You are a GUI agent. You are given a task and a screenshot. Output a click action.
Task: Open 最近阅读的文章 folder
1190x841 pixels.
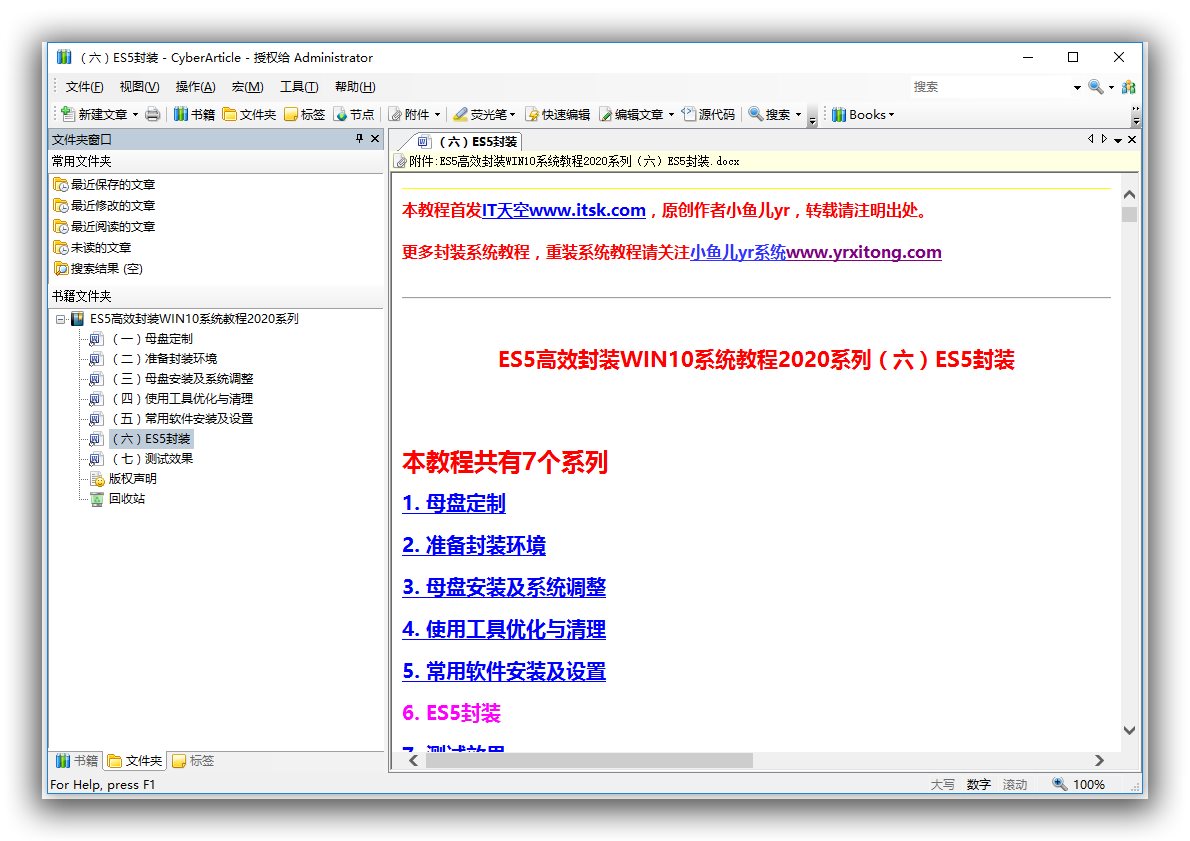click(104, 226)
